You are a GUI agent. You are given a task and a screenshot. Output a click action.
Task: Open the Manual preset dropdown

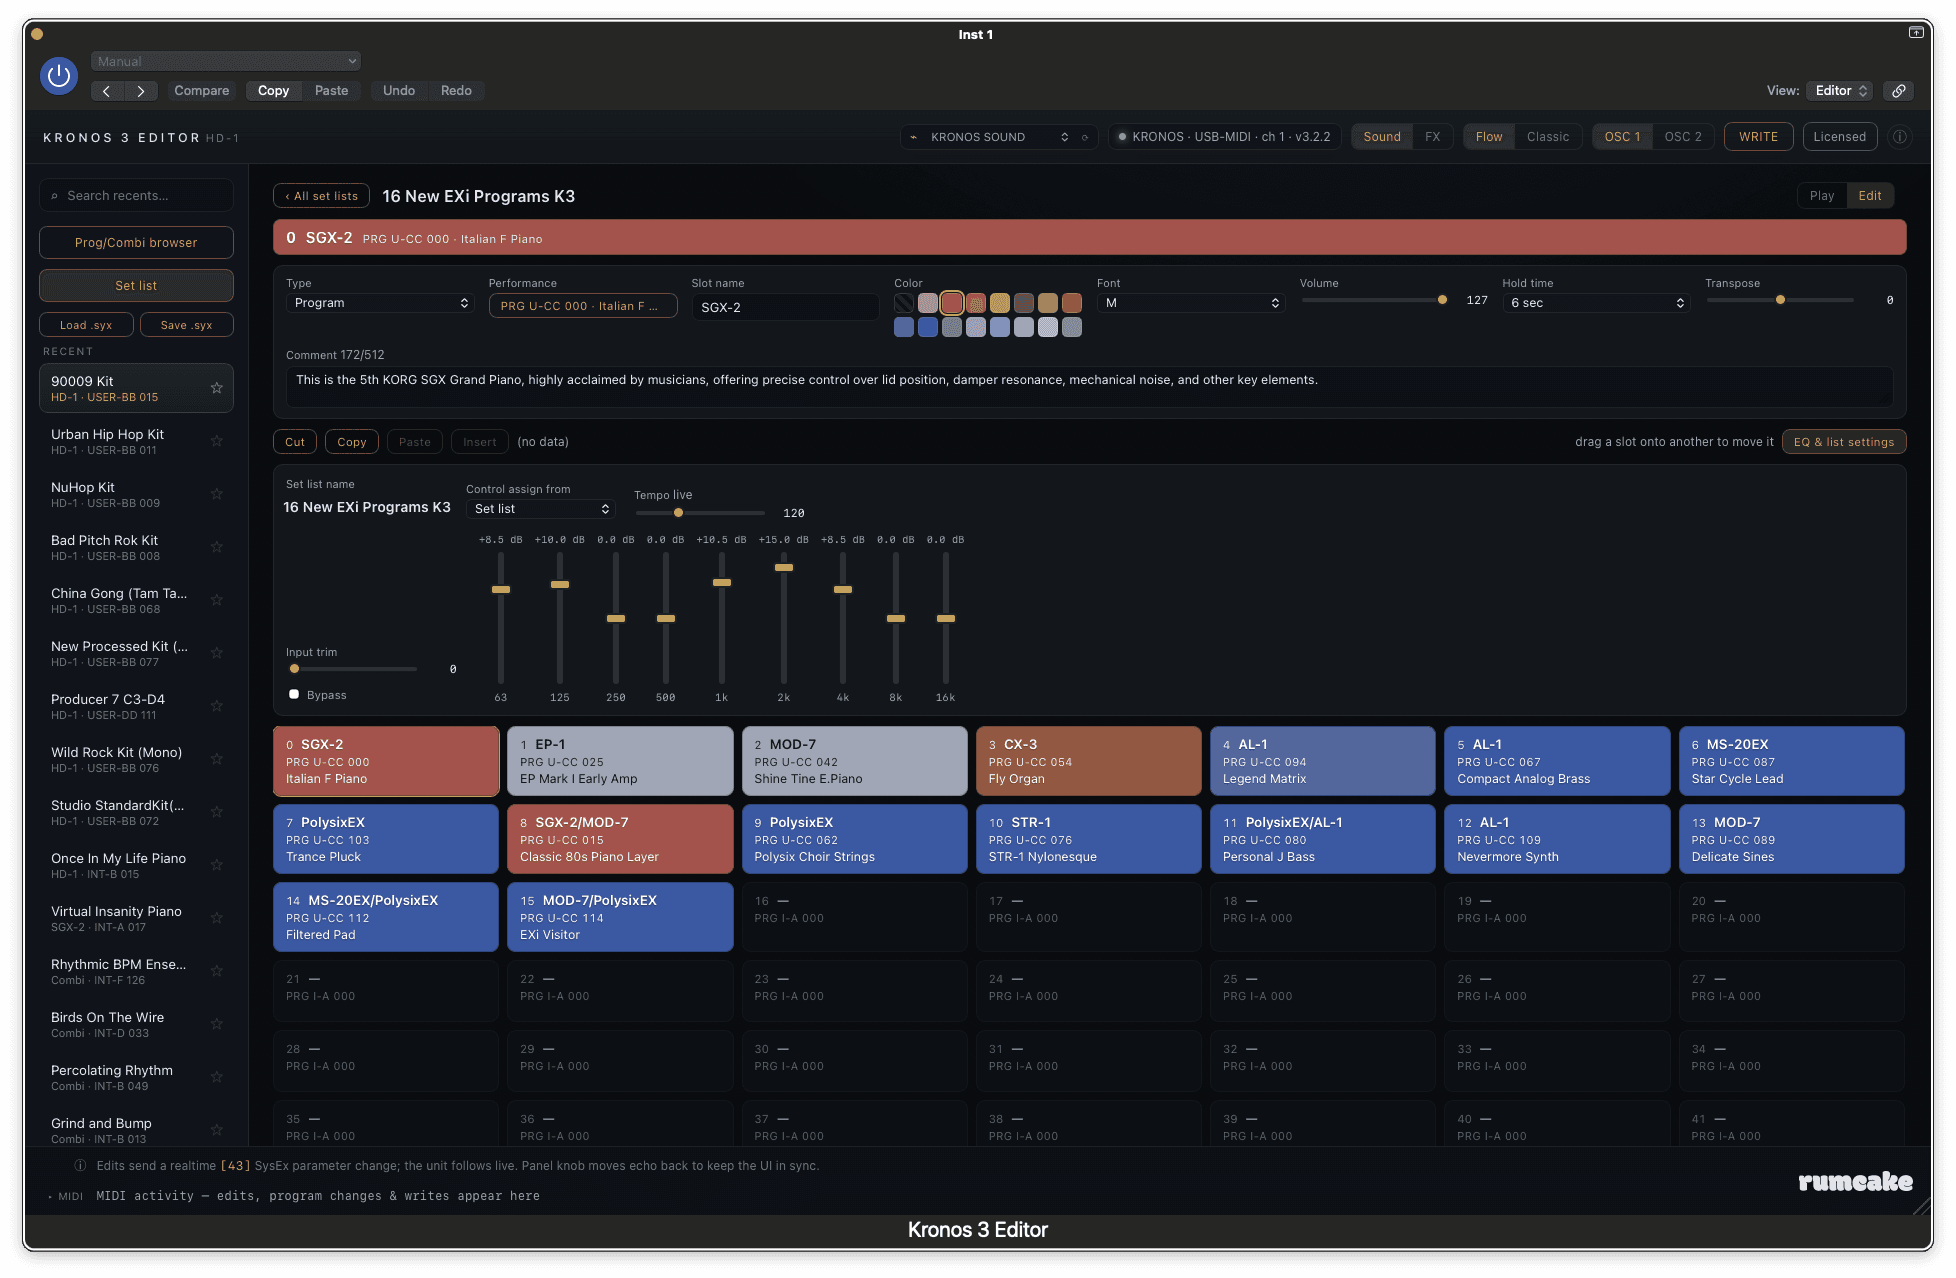(x=226, y=61)
